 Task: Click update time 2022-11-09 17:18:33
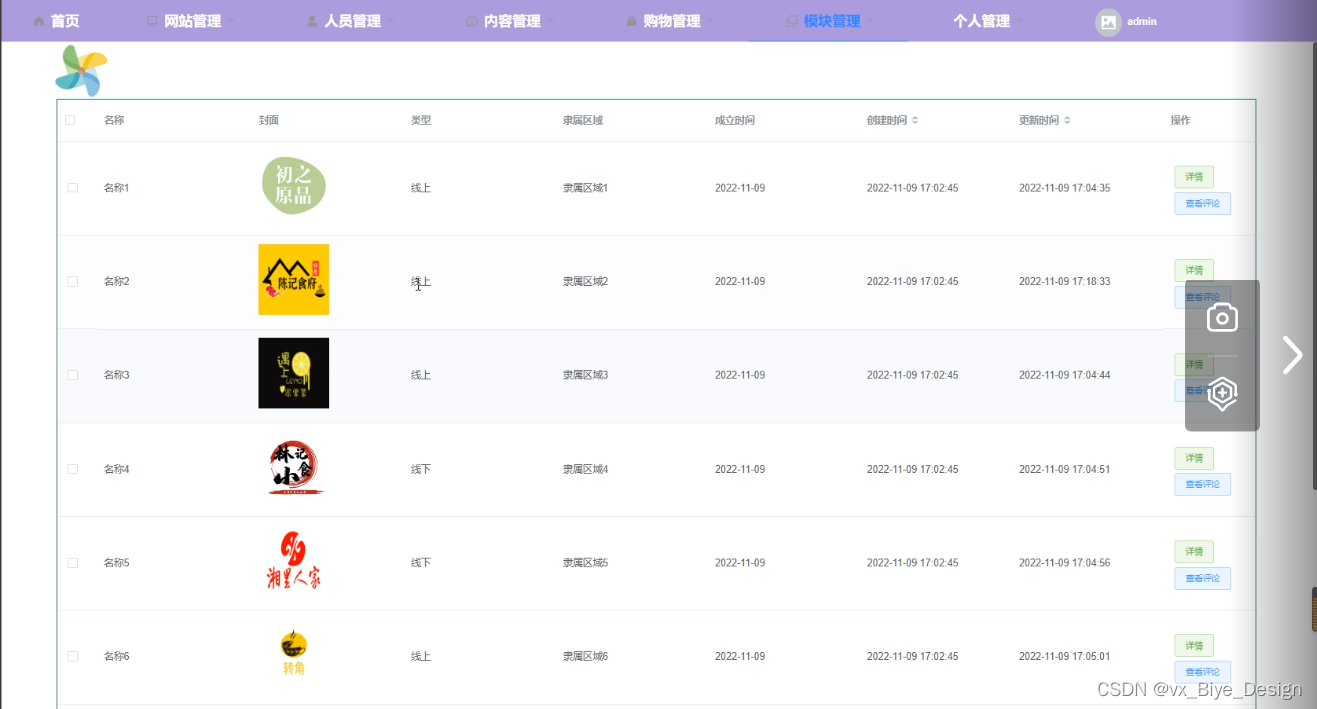pyautogui.click(x=1064, y=282)
